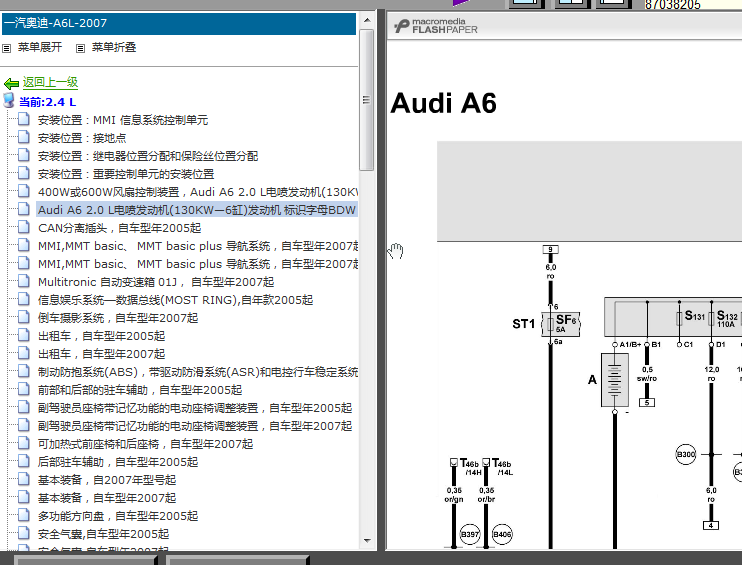
Task: Click B406 node circle in diagram
Action: pyautogui.click(x=502, y=534)
